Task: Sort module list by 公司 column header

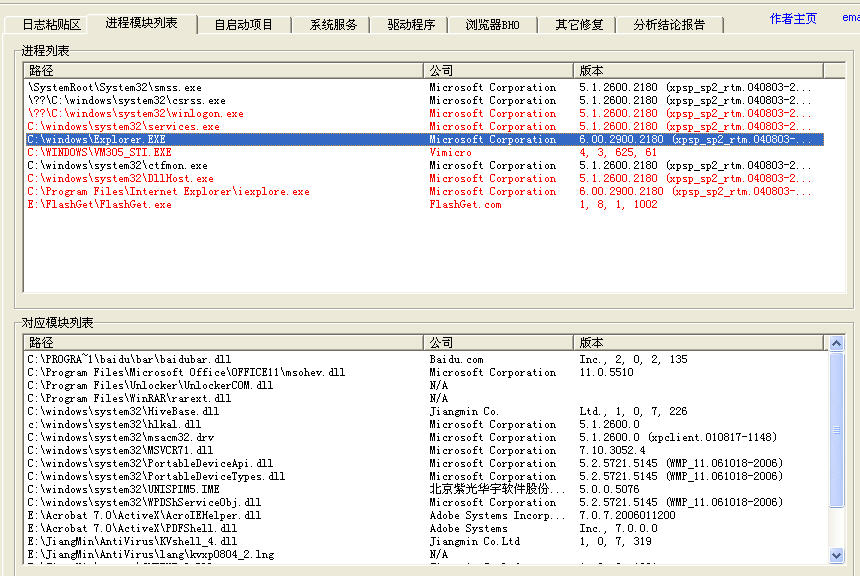Action: point(498,342)
